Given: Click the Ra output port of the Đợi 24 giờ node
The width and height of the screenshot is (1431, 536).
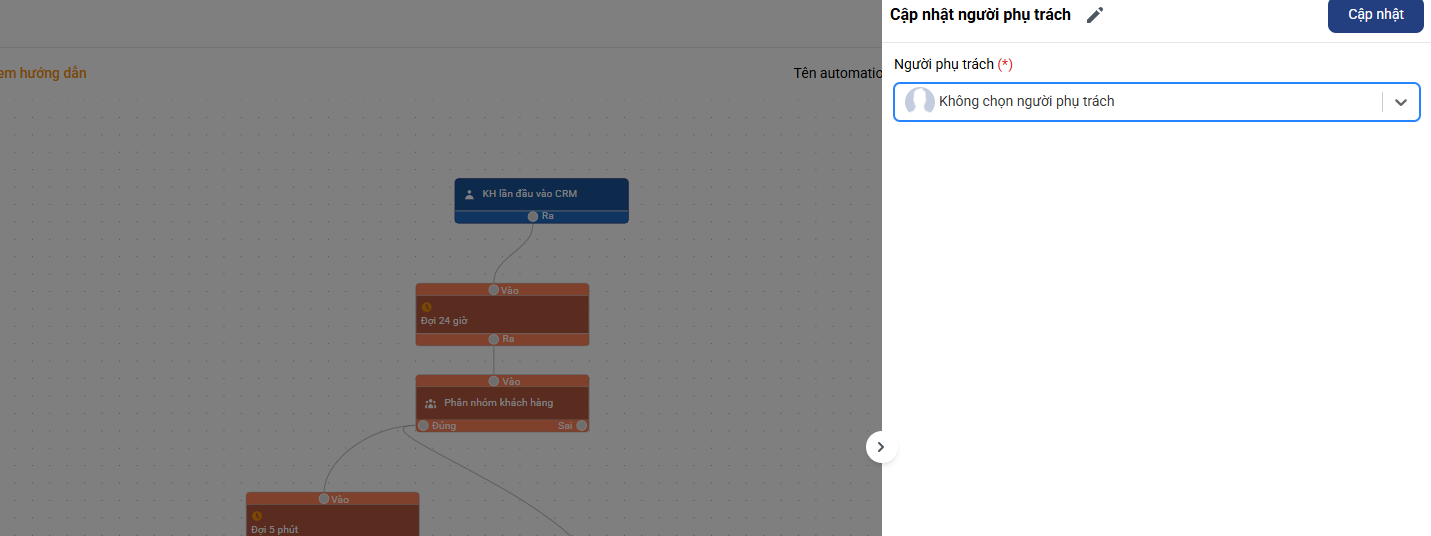Looking at the screenshot, I should [494, 339].
